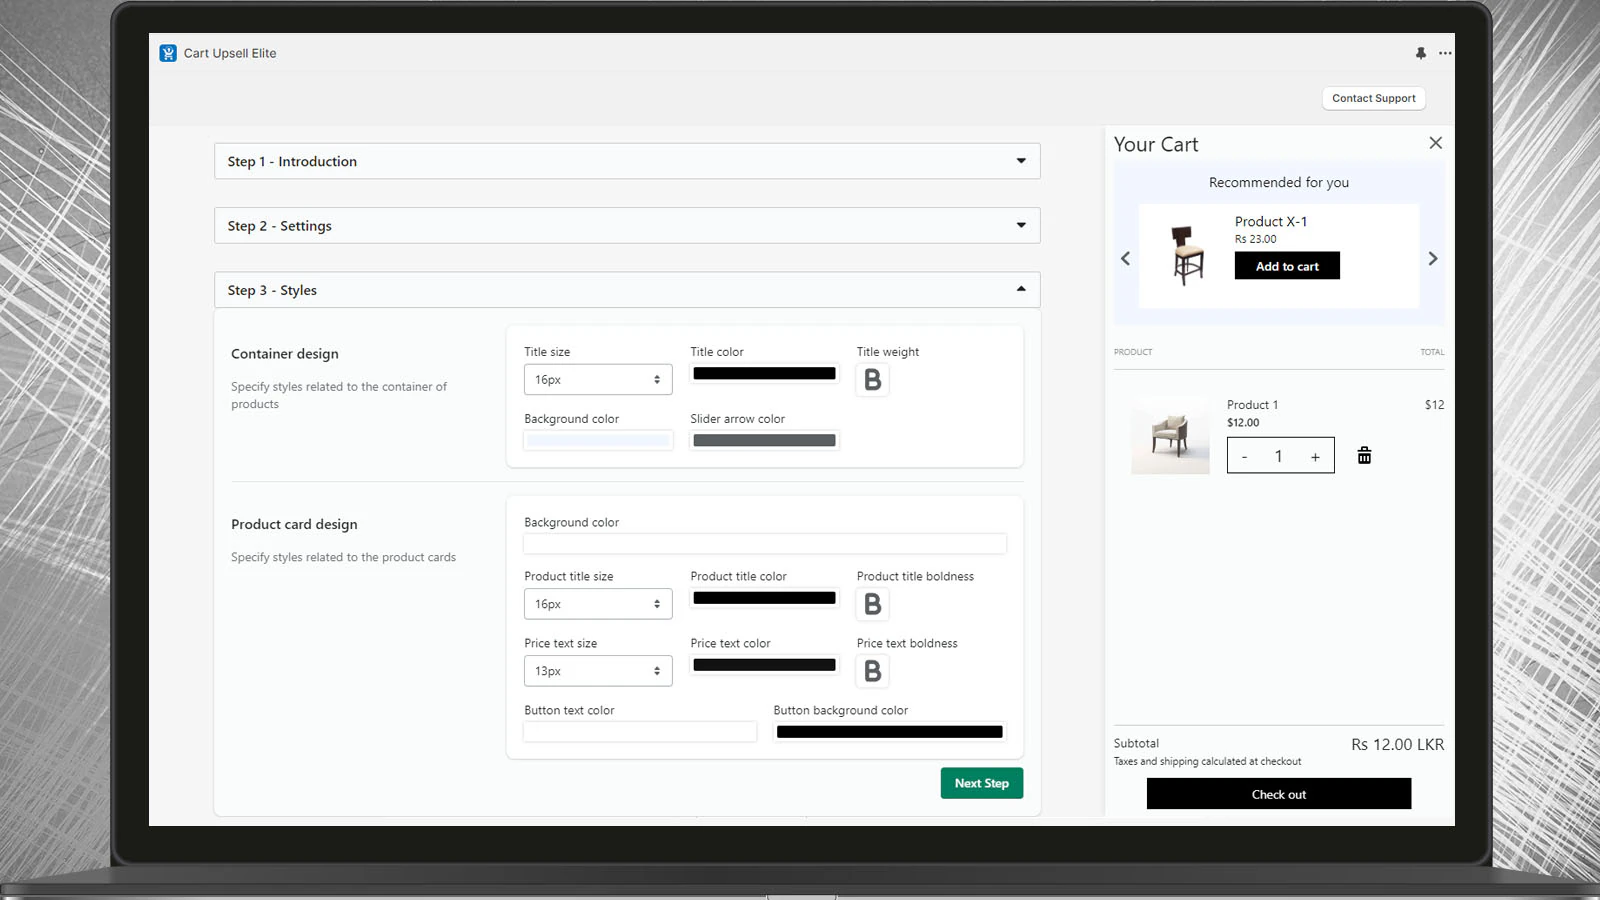1600x900 pixels.
Task: Increase Product 1 quantity with plus button
Action: [x=1315, y=457]
